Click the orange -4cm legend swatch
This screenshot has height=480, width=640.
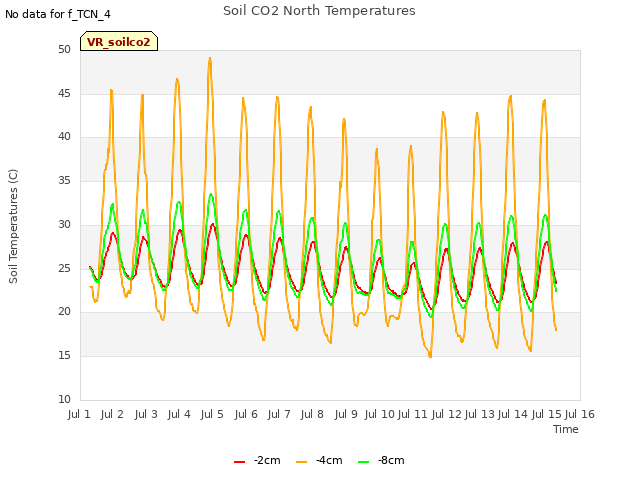301,461
